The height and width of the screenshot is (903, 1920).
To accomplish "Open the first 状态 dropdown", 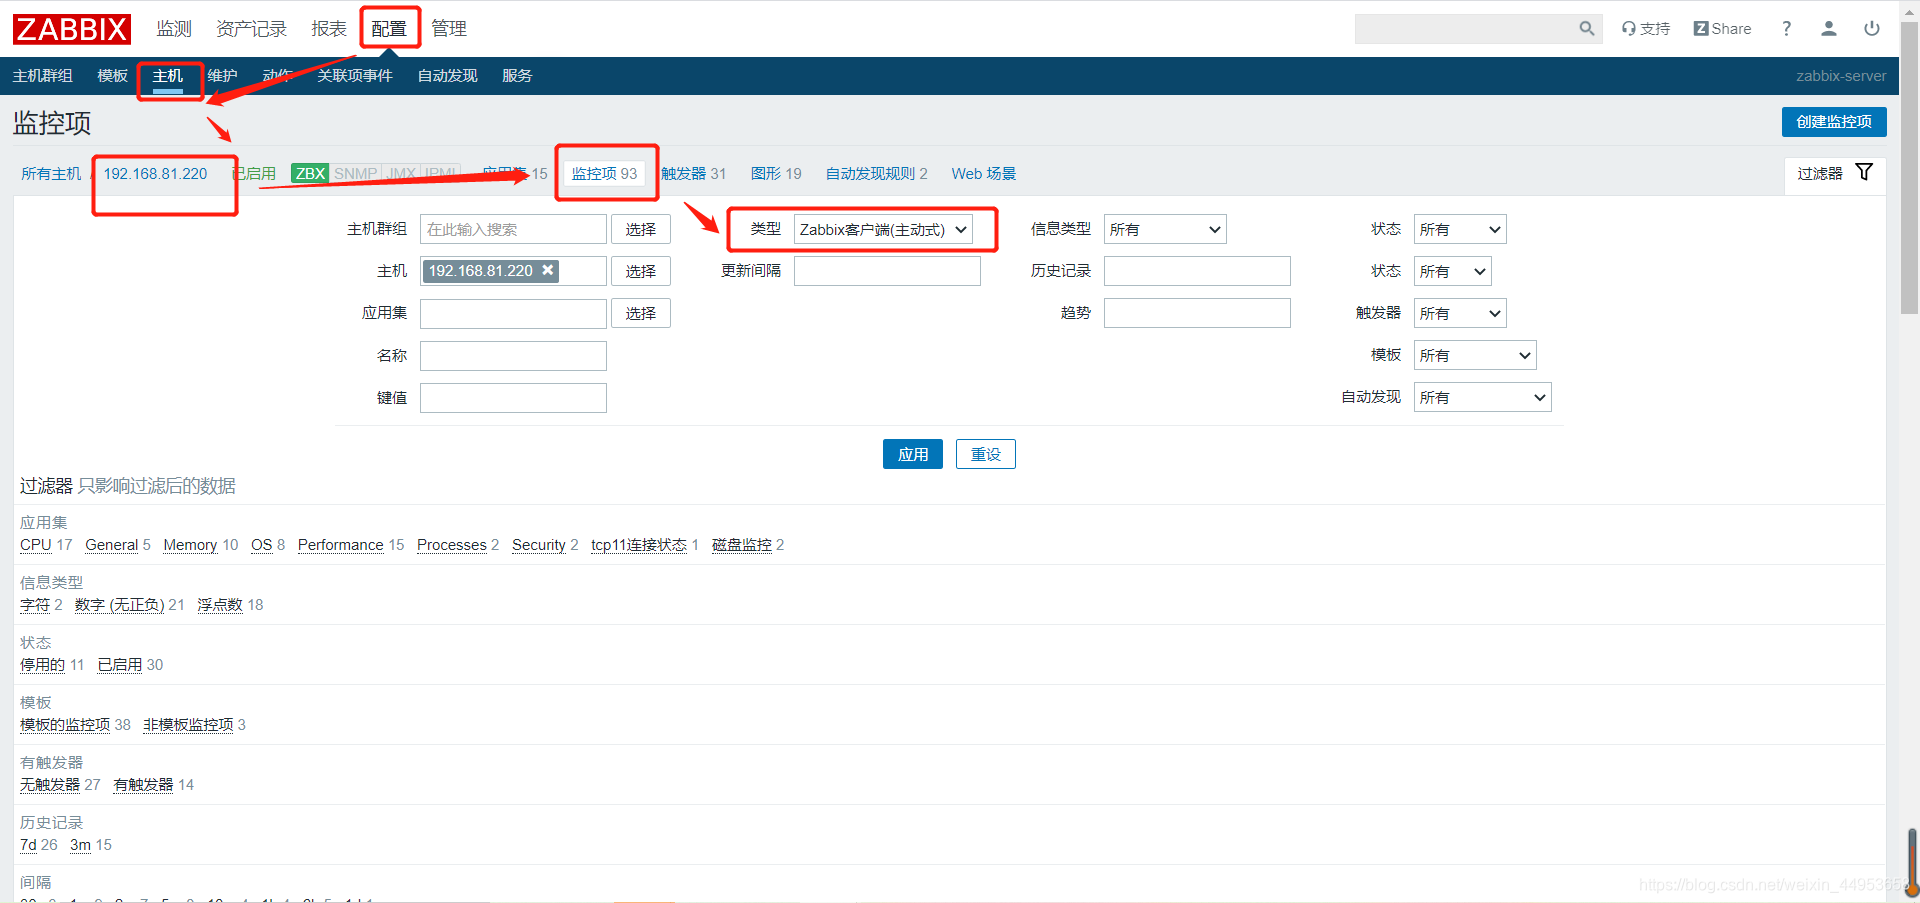I will 1460,229.
